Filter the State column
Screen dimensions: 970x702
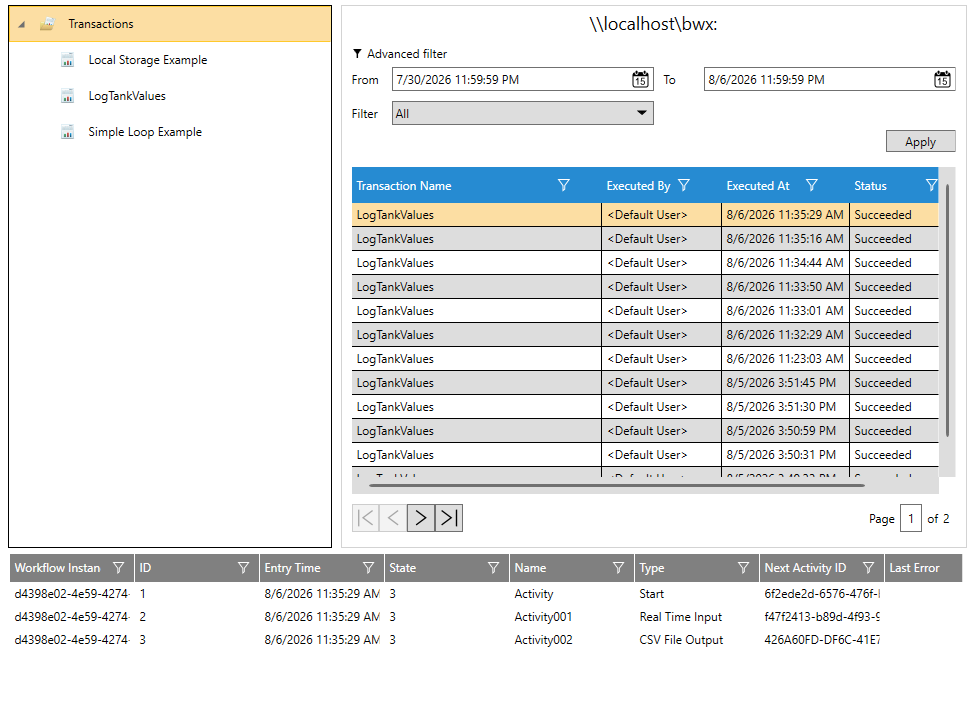[x=493, y=567]
